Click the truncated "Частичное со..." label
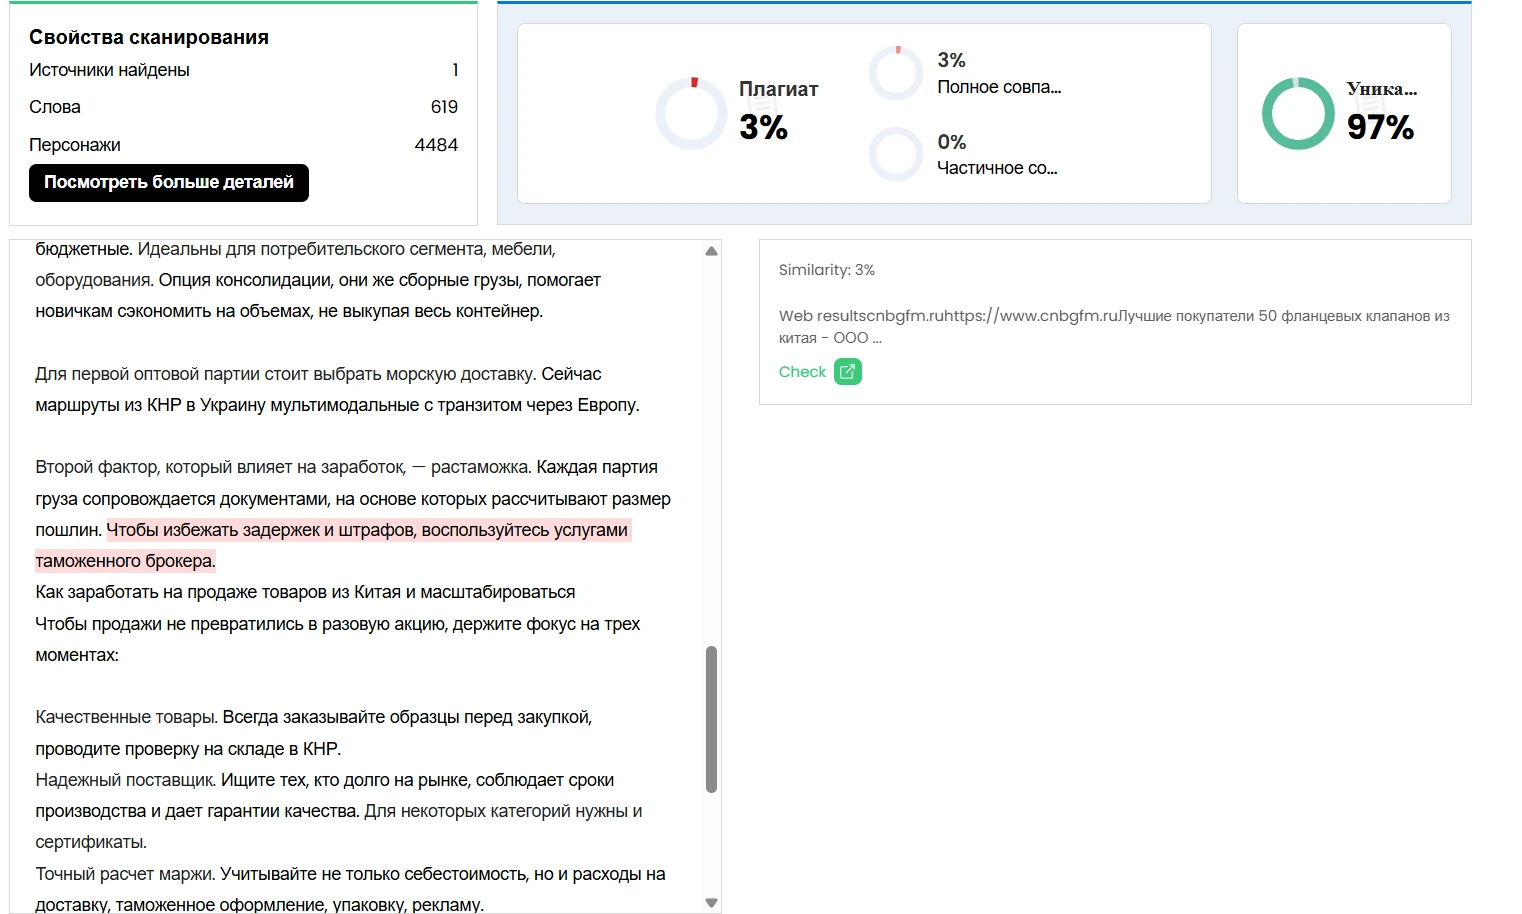Image resolution: width=1522 pixels, height=914 pixels. click(996, 168)
